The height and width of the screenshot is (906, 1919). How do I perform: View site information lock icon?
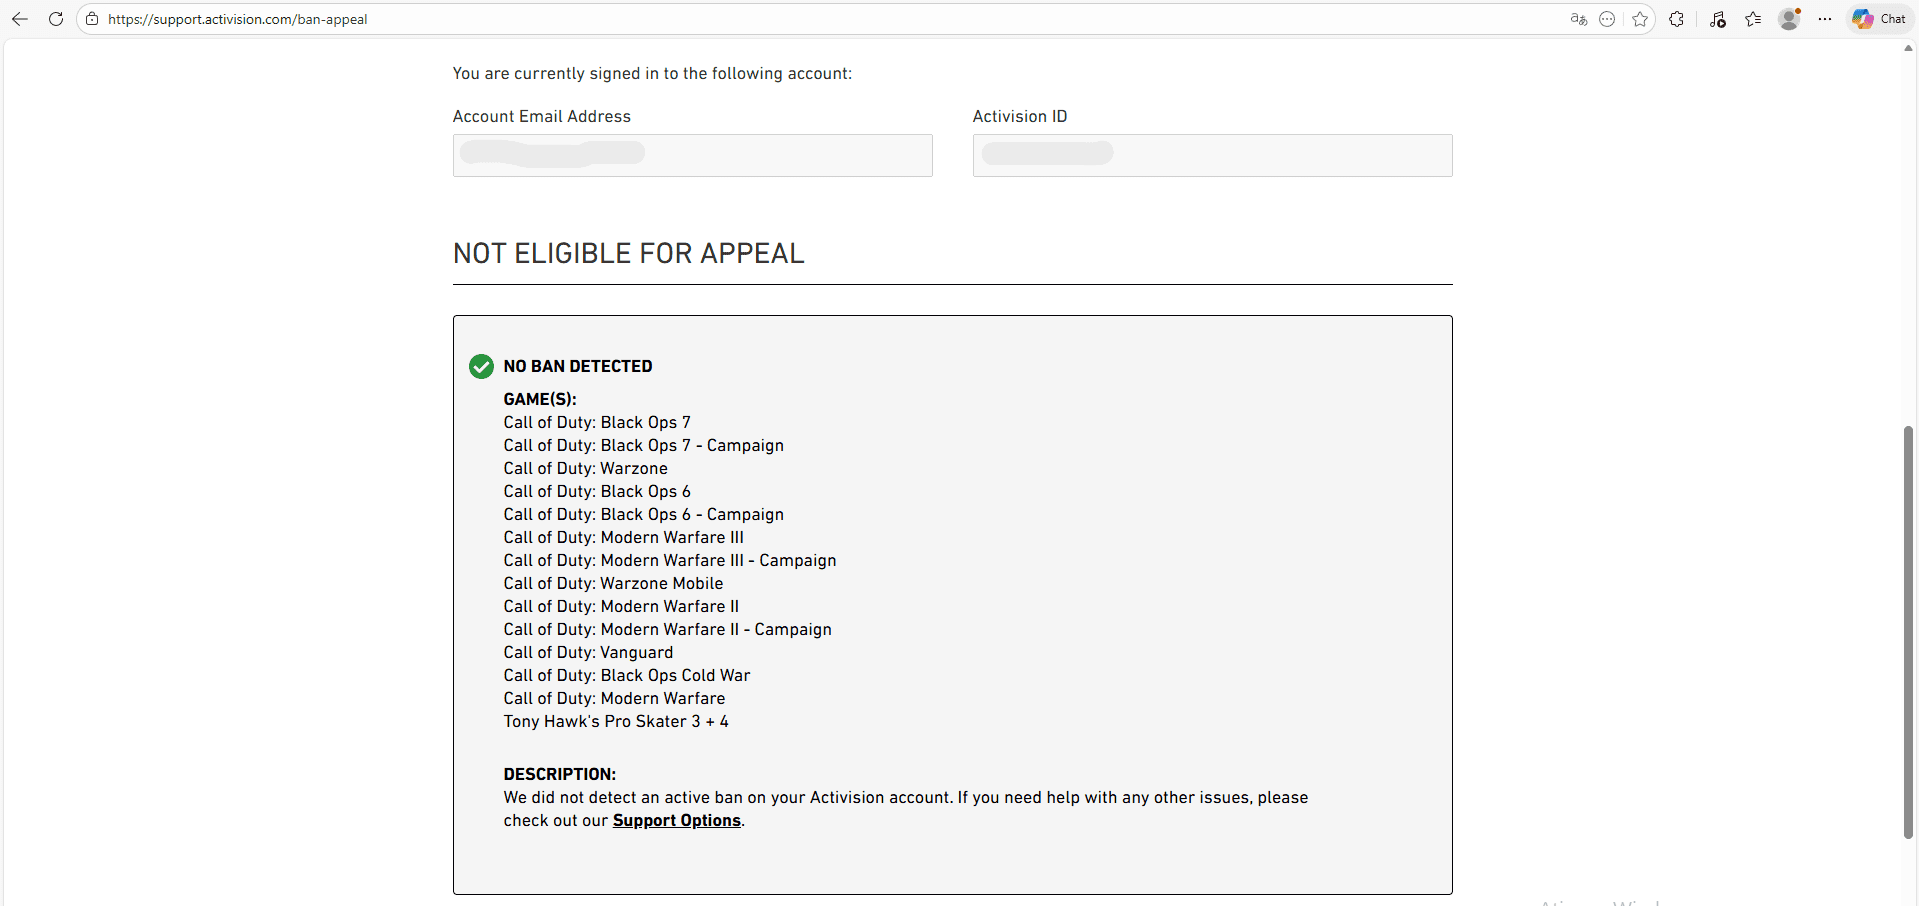click(92, 19)
